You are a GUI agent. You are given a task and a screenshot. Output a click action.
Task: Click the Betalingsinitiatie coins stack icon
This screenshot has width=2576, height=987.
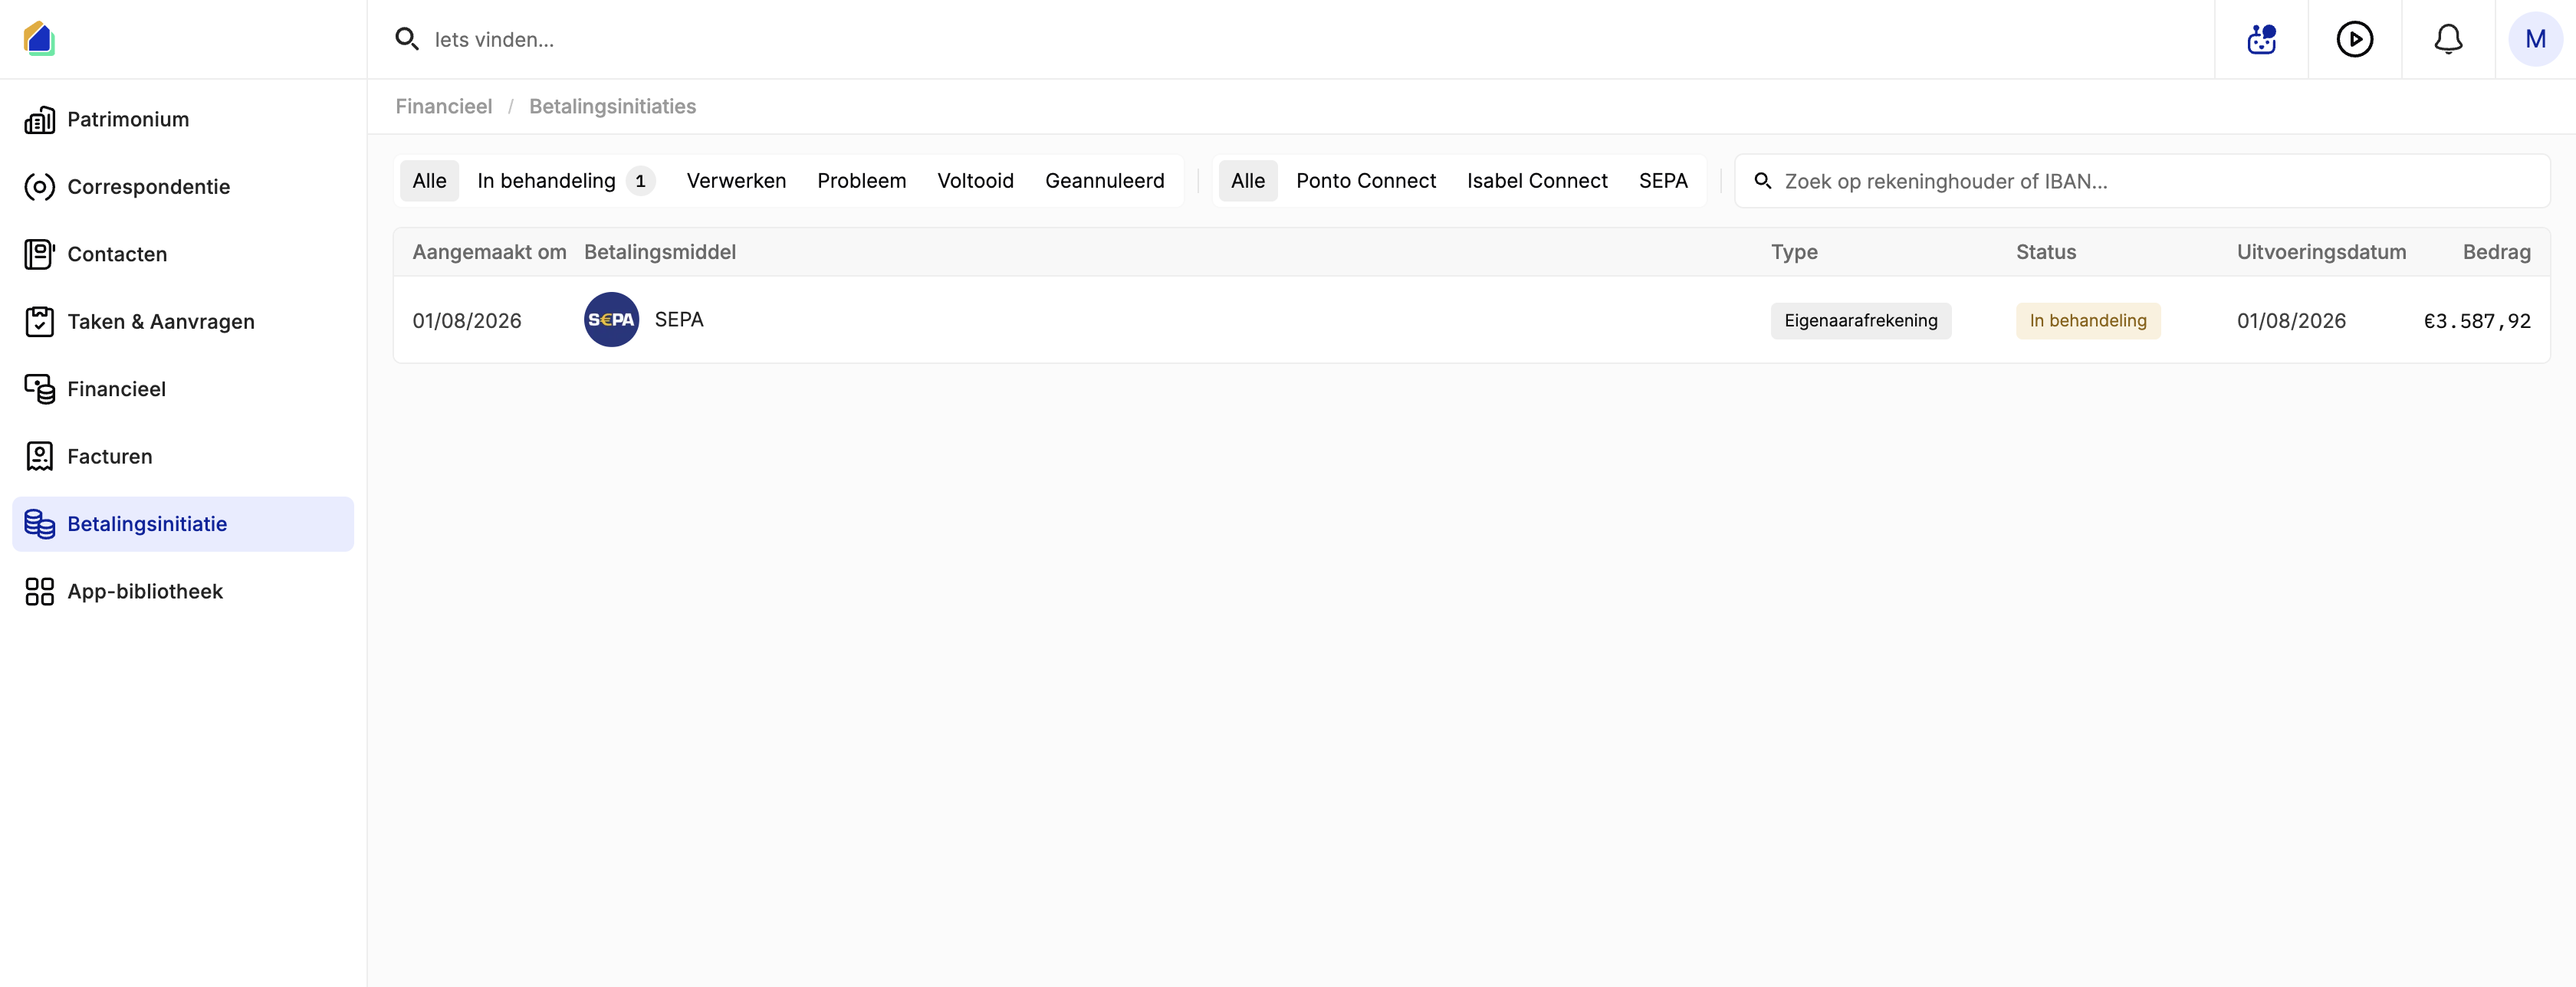click(x=39, y=524)
